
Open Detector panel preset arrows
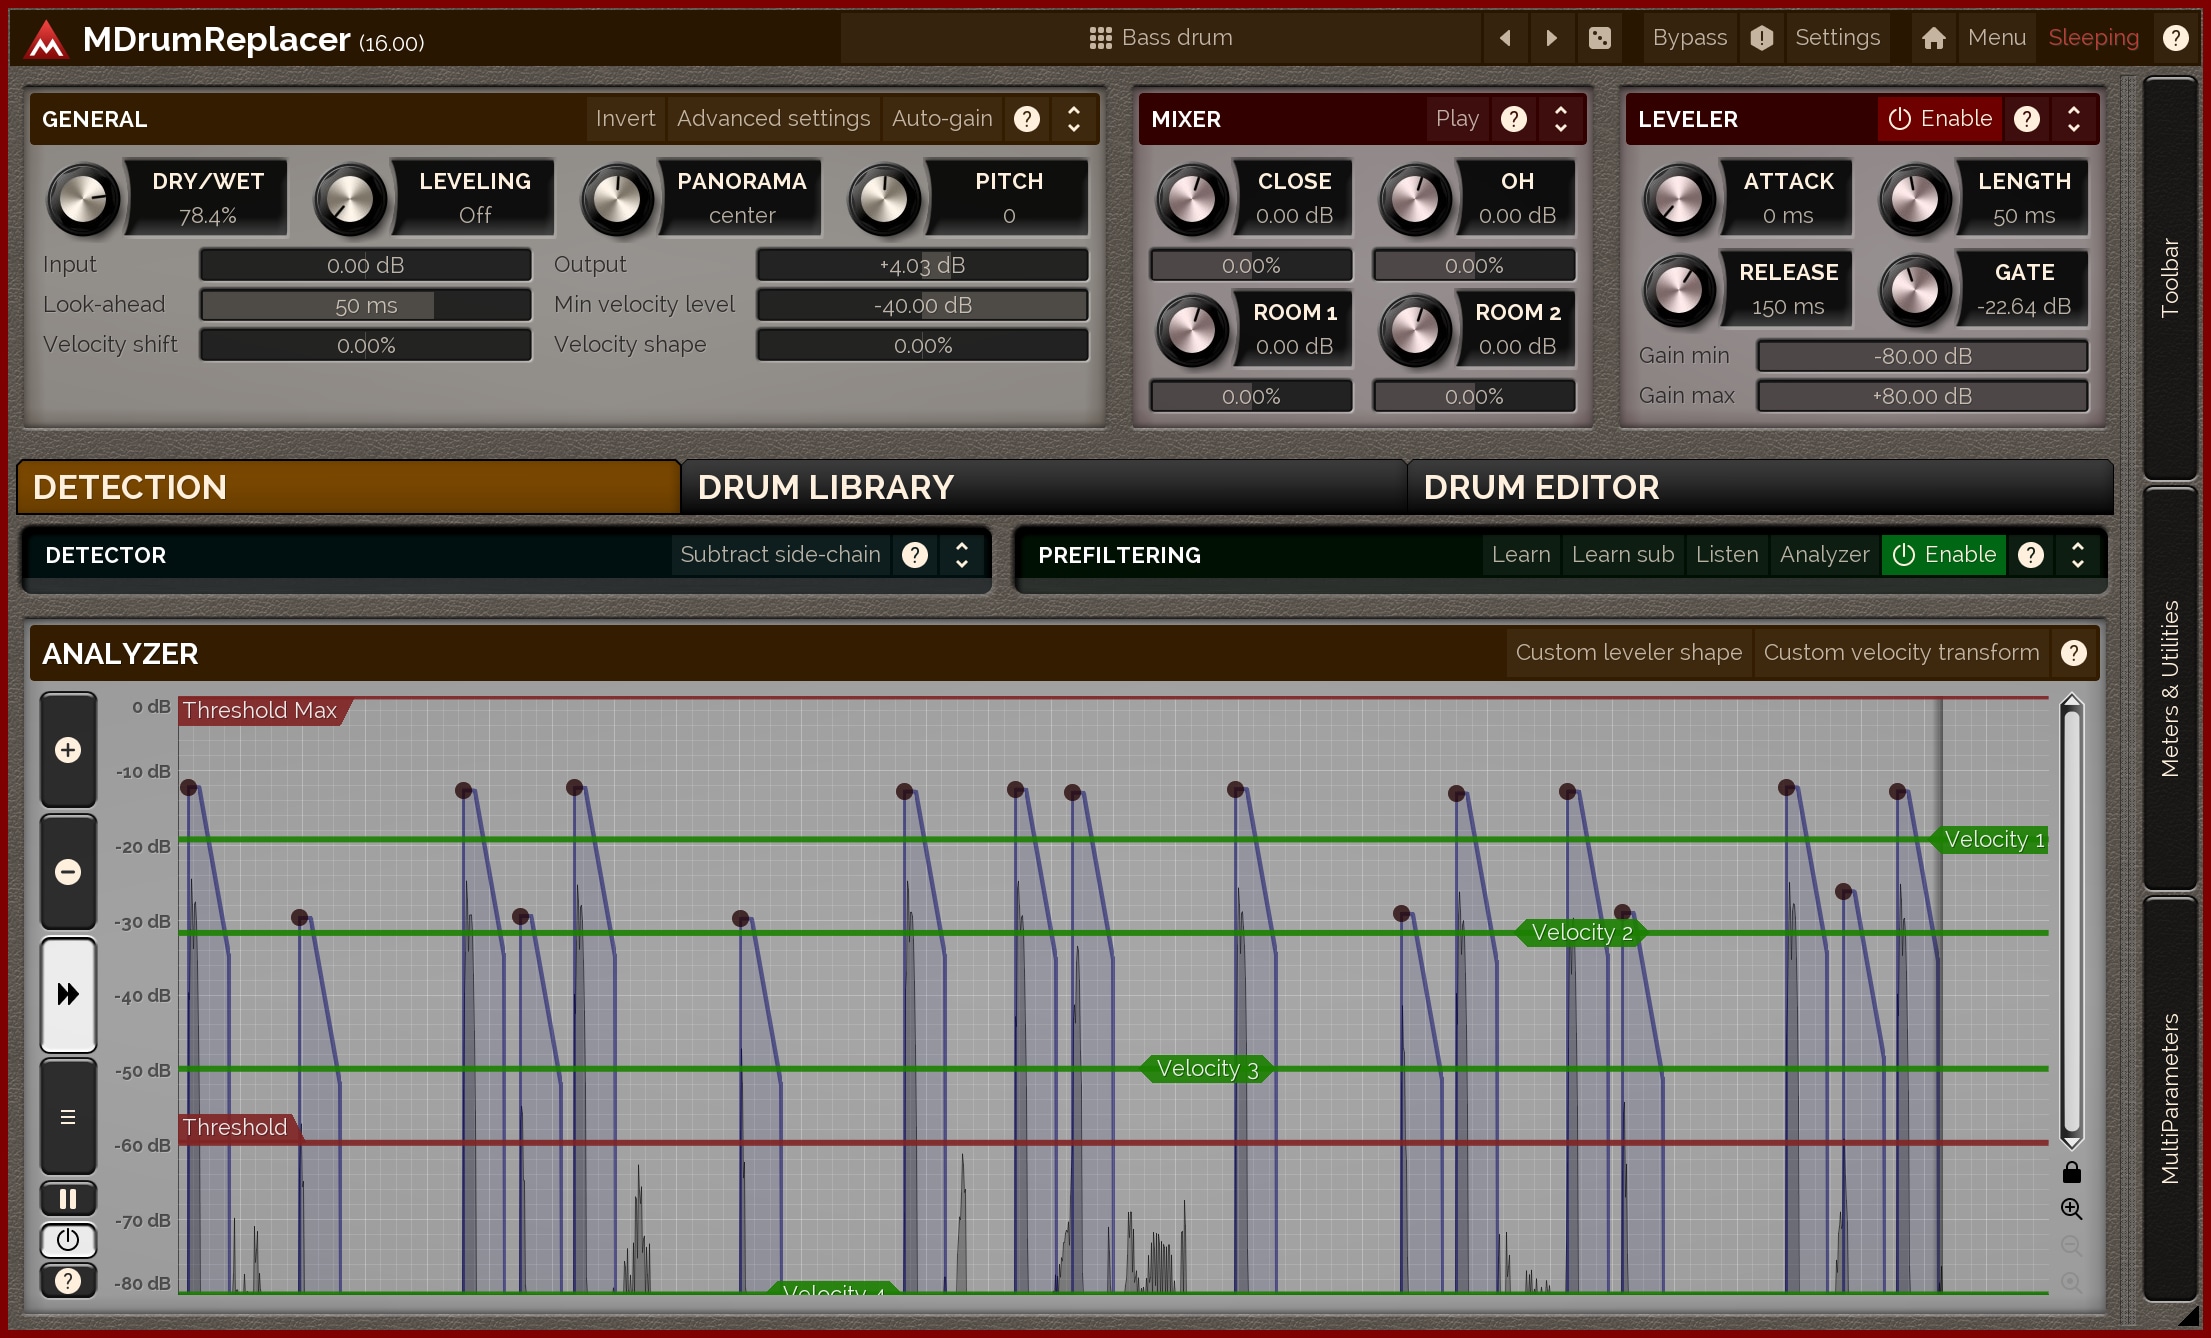tap(962, 555)
